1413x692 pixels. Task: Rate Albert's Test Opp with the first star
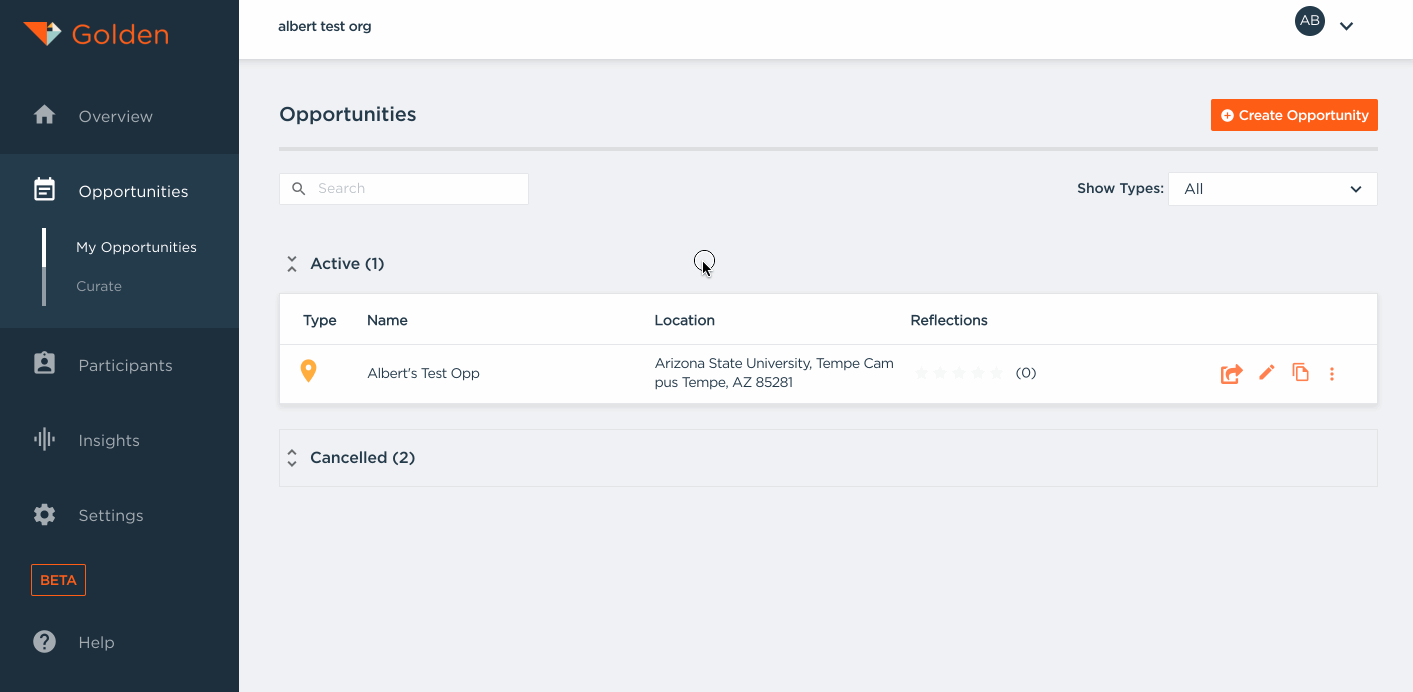(x=921, y=372)
